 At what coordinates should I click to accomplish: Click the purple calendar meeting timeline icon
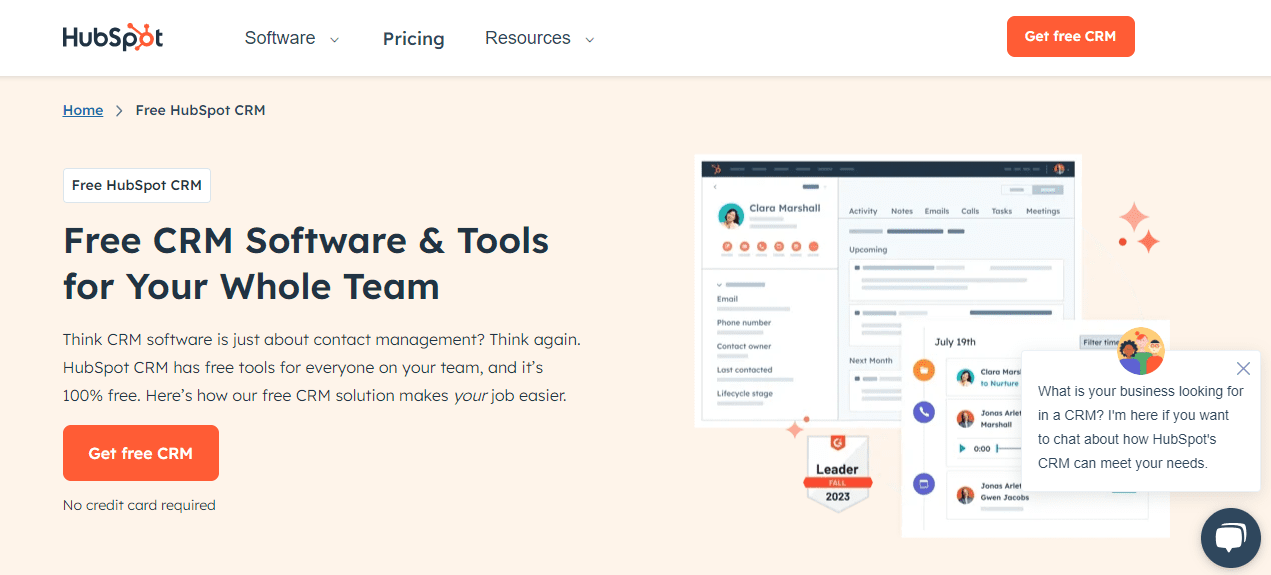click(x=924, y=484)
